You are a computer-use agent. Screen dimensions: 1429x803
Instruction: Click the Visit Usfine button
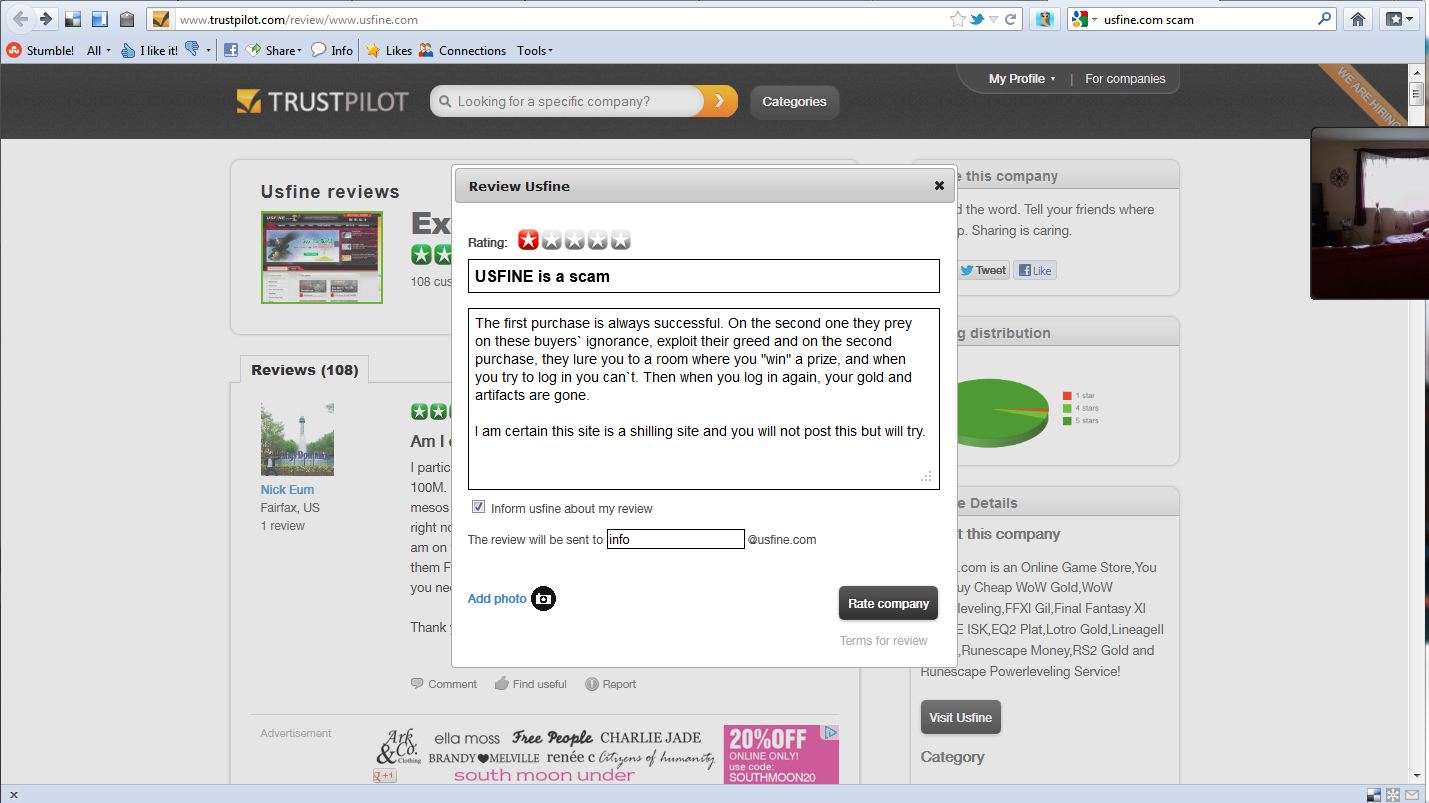(960, 717)
